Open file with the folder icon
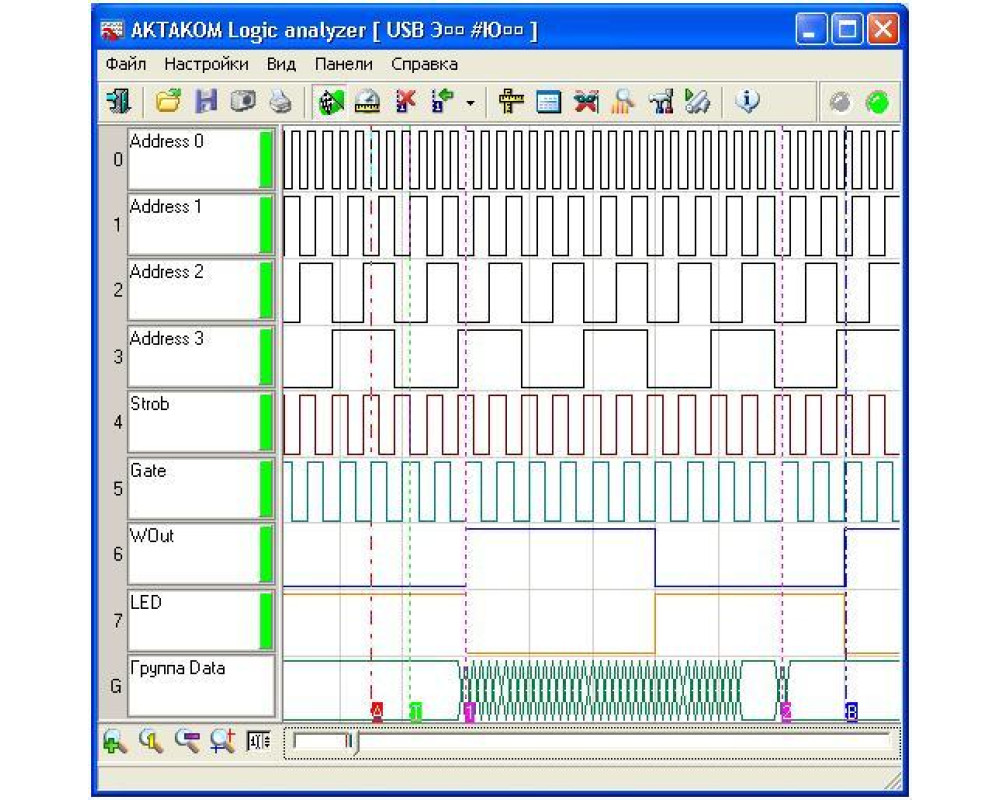The height and width of the screenshot is (800, 1000). coord(168,102)
